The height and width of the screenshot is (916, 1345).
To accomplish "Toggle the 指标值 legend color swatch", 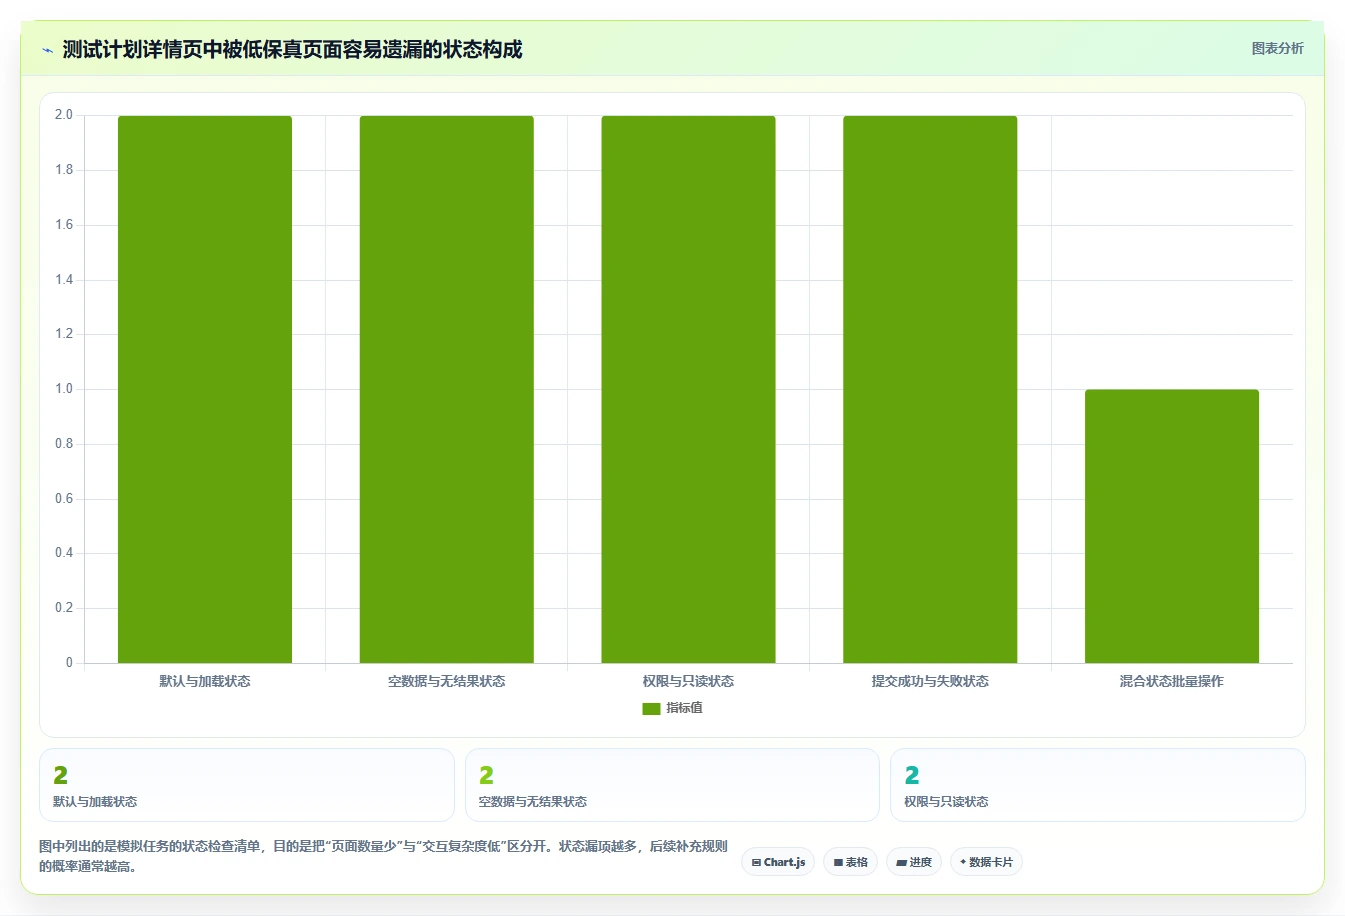I will [x=651, y=708].
